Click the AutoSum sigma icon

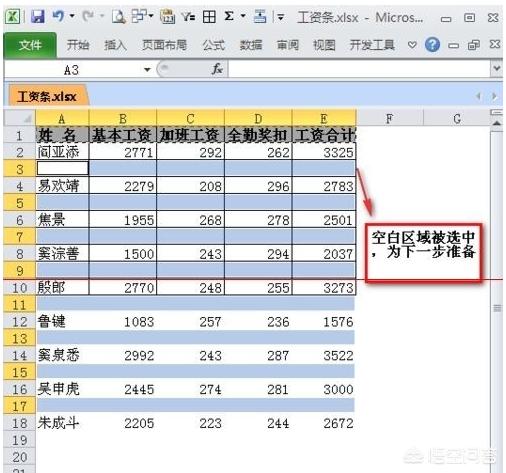(x=229, y=16)
